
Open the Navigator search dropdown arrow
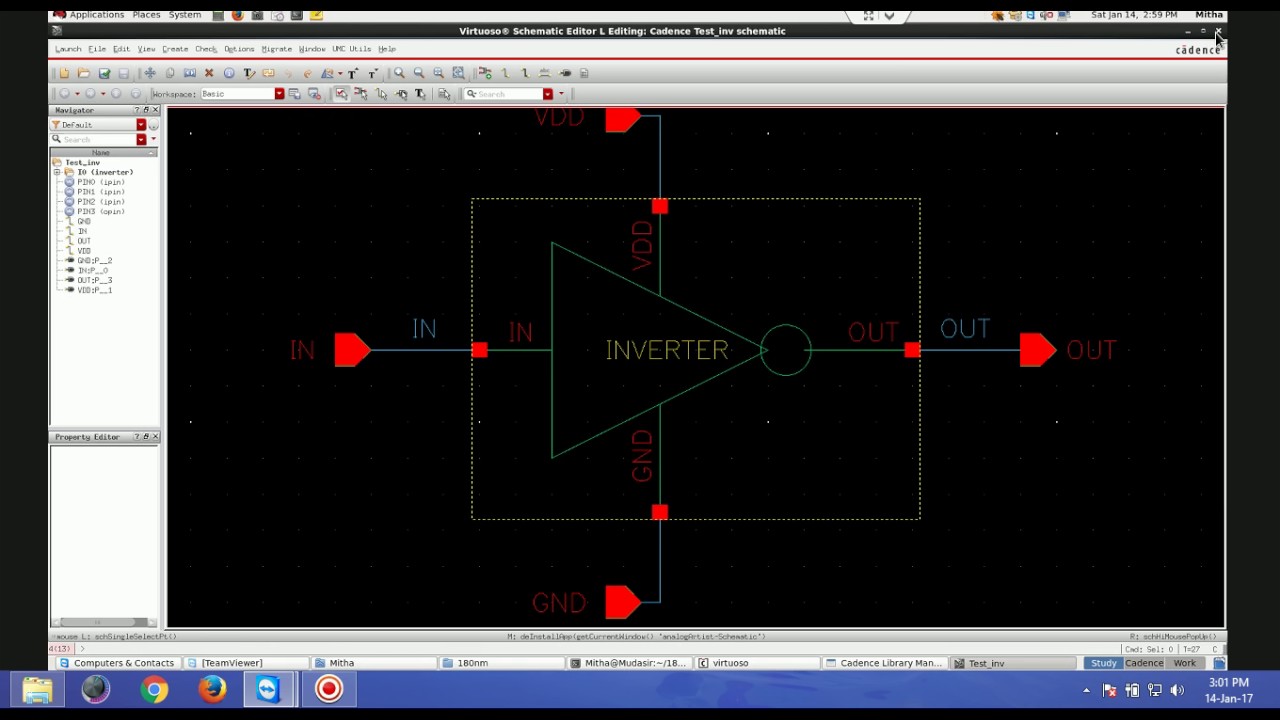[x=141, y=140]
